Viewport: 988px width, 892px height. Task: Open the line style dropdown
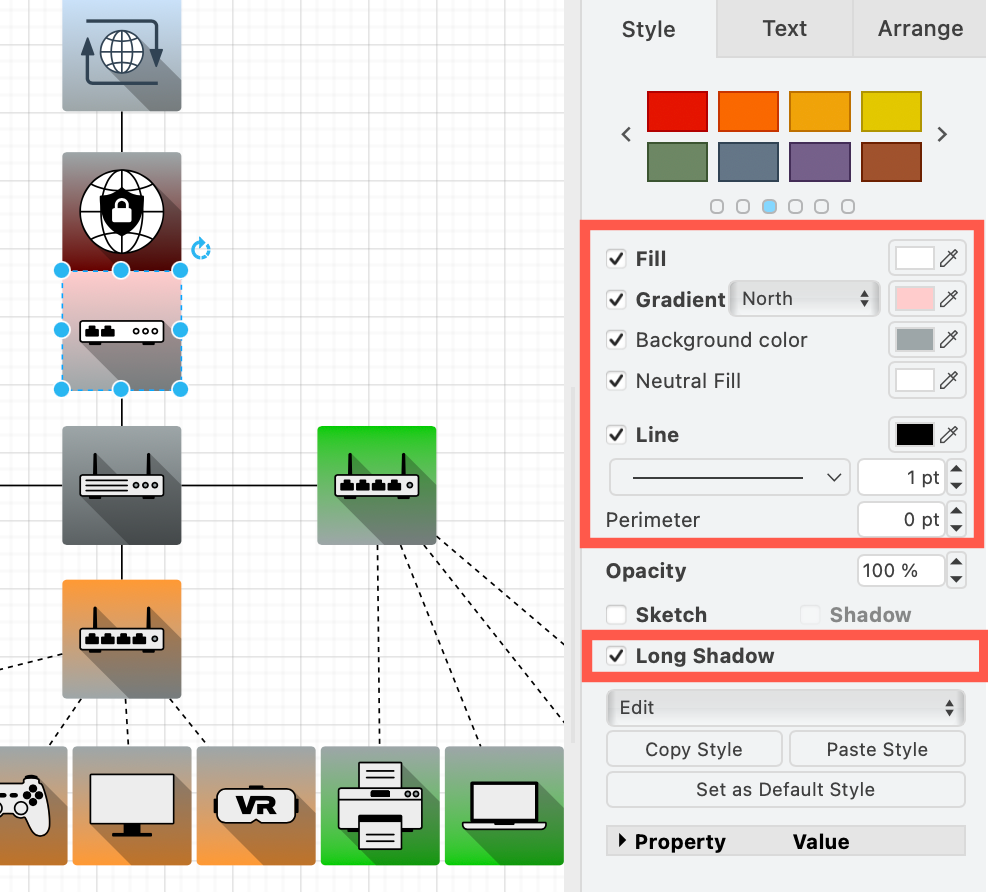pyautogui.click(x=729, y=477)
